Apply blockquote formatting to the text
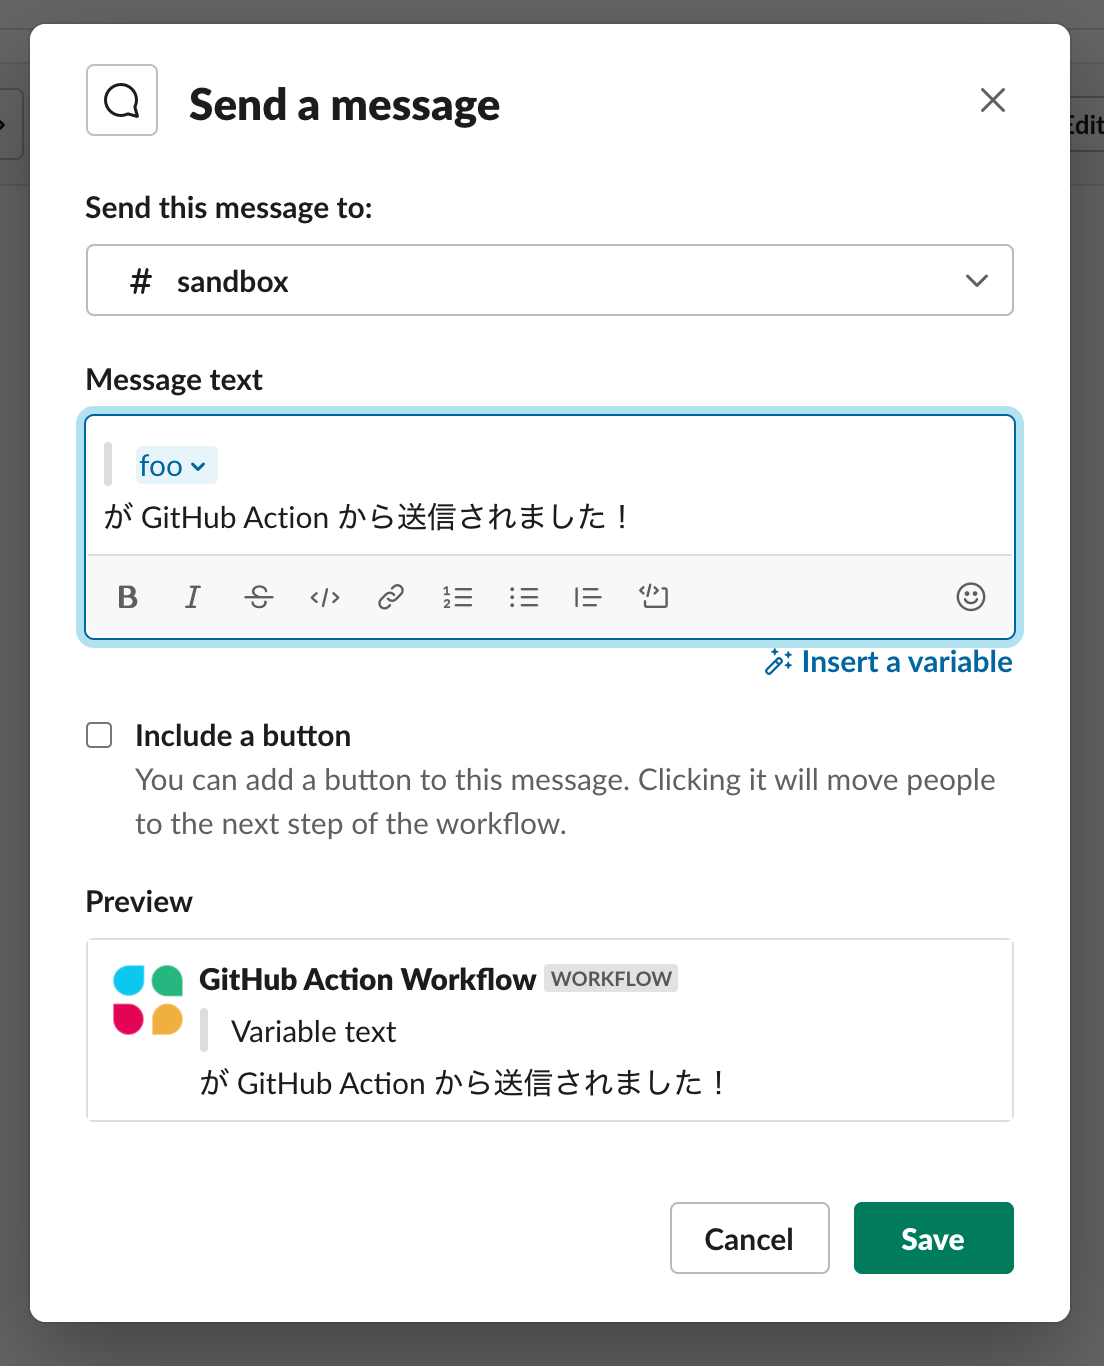Screen dimensions: 1104x1366 (x=588, y=597)
